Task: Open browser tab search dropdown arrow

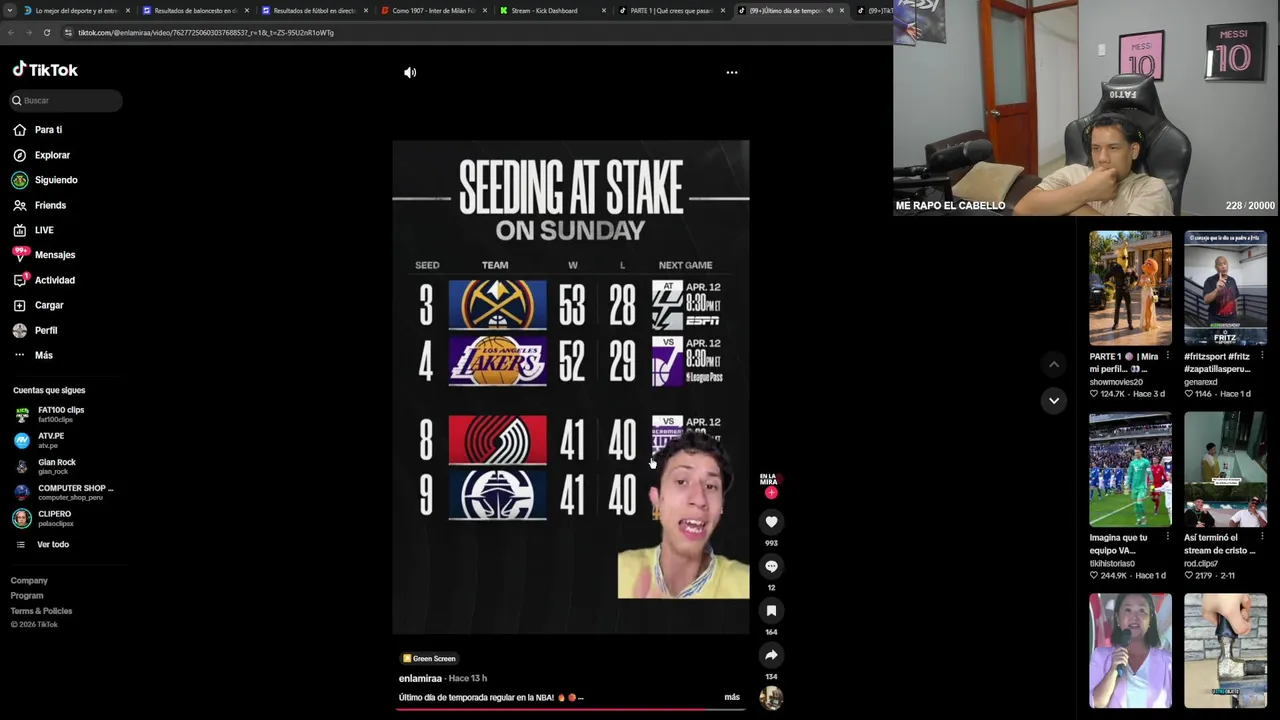Action: [10, 10]
